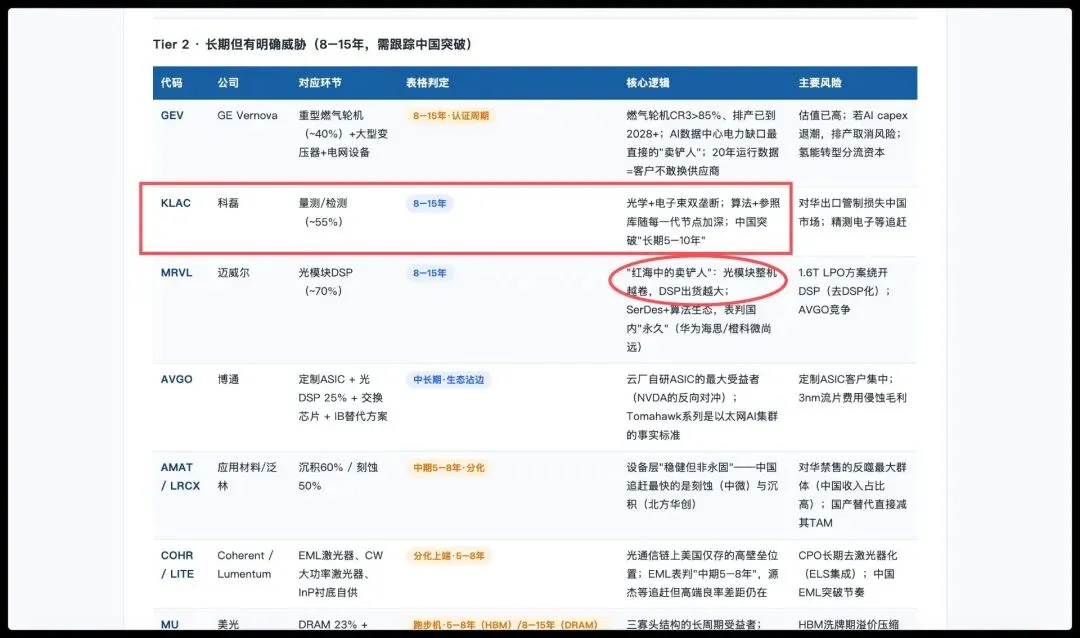Screen dimensions: 1080x638
Task: Click the 分化上端·5–8年 badge
Action: [x=448, y=556]
